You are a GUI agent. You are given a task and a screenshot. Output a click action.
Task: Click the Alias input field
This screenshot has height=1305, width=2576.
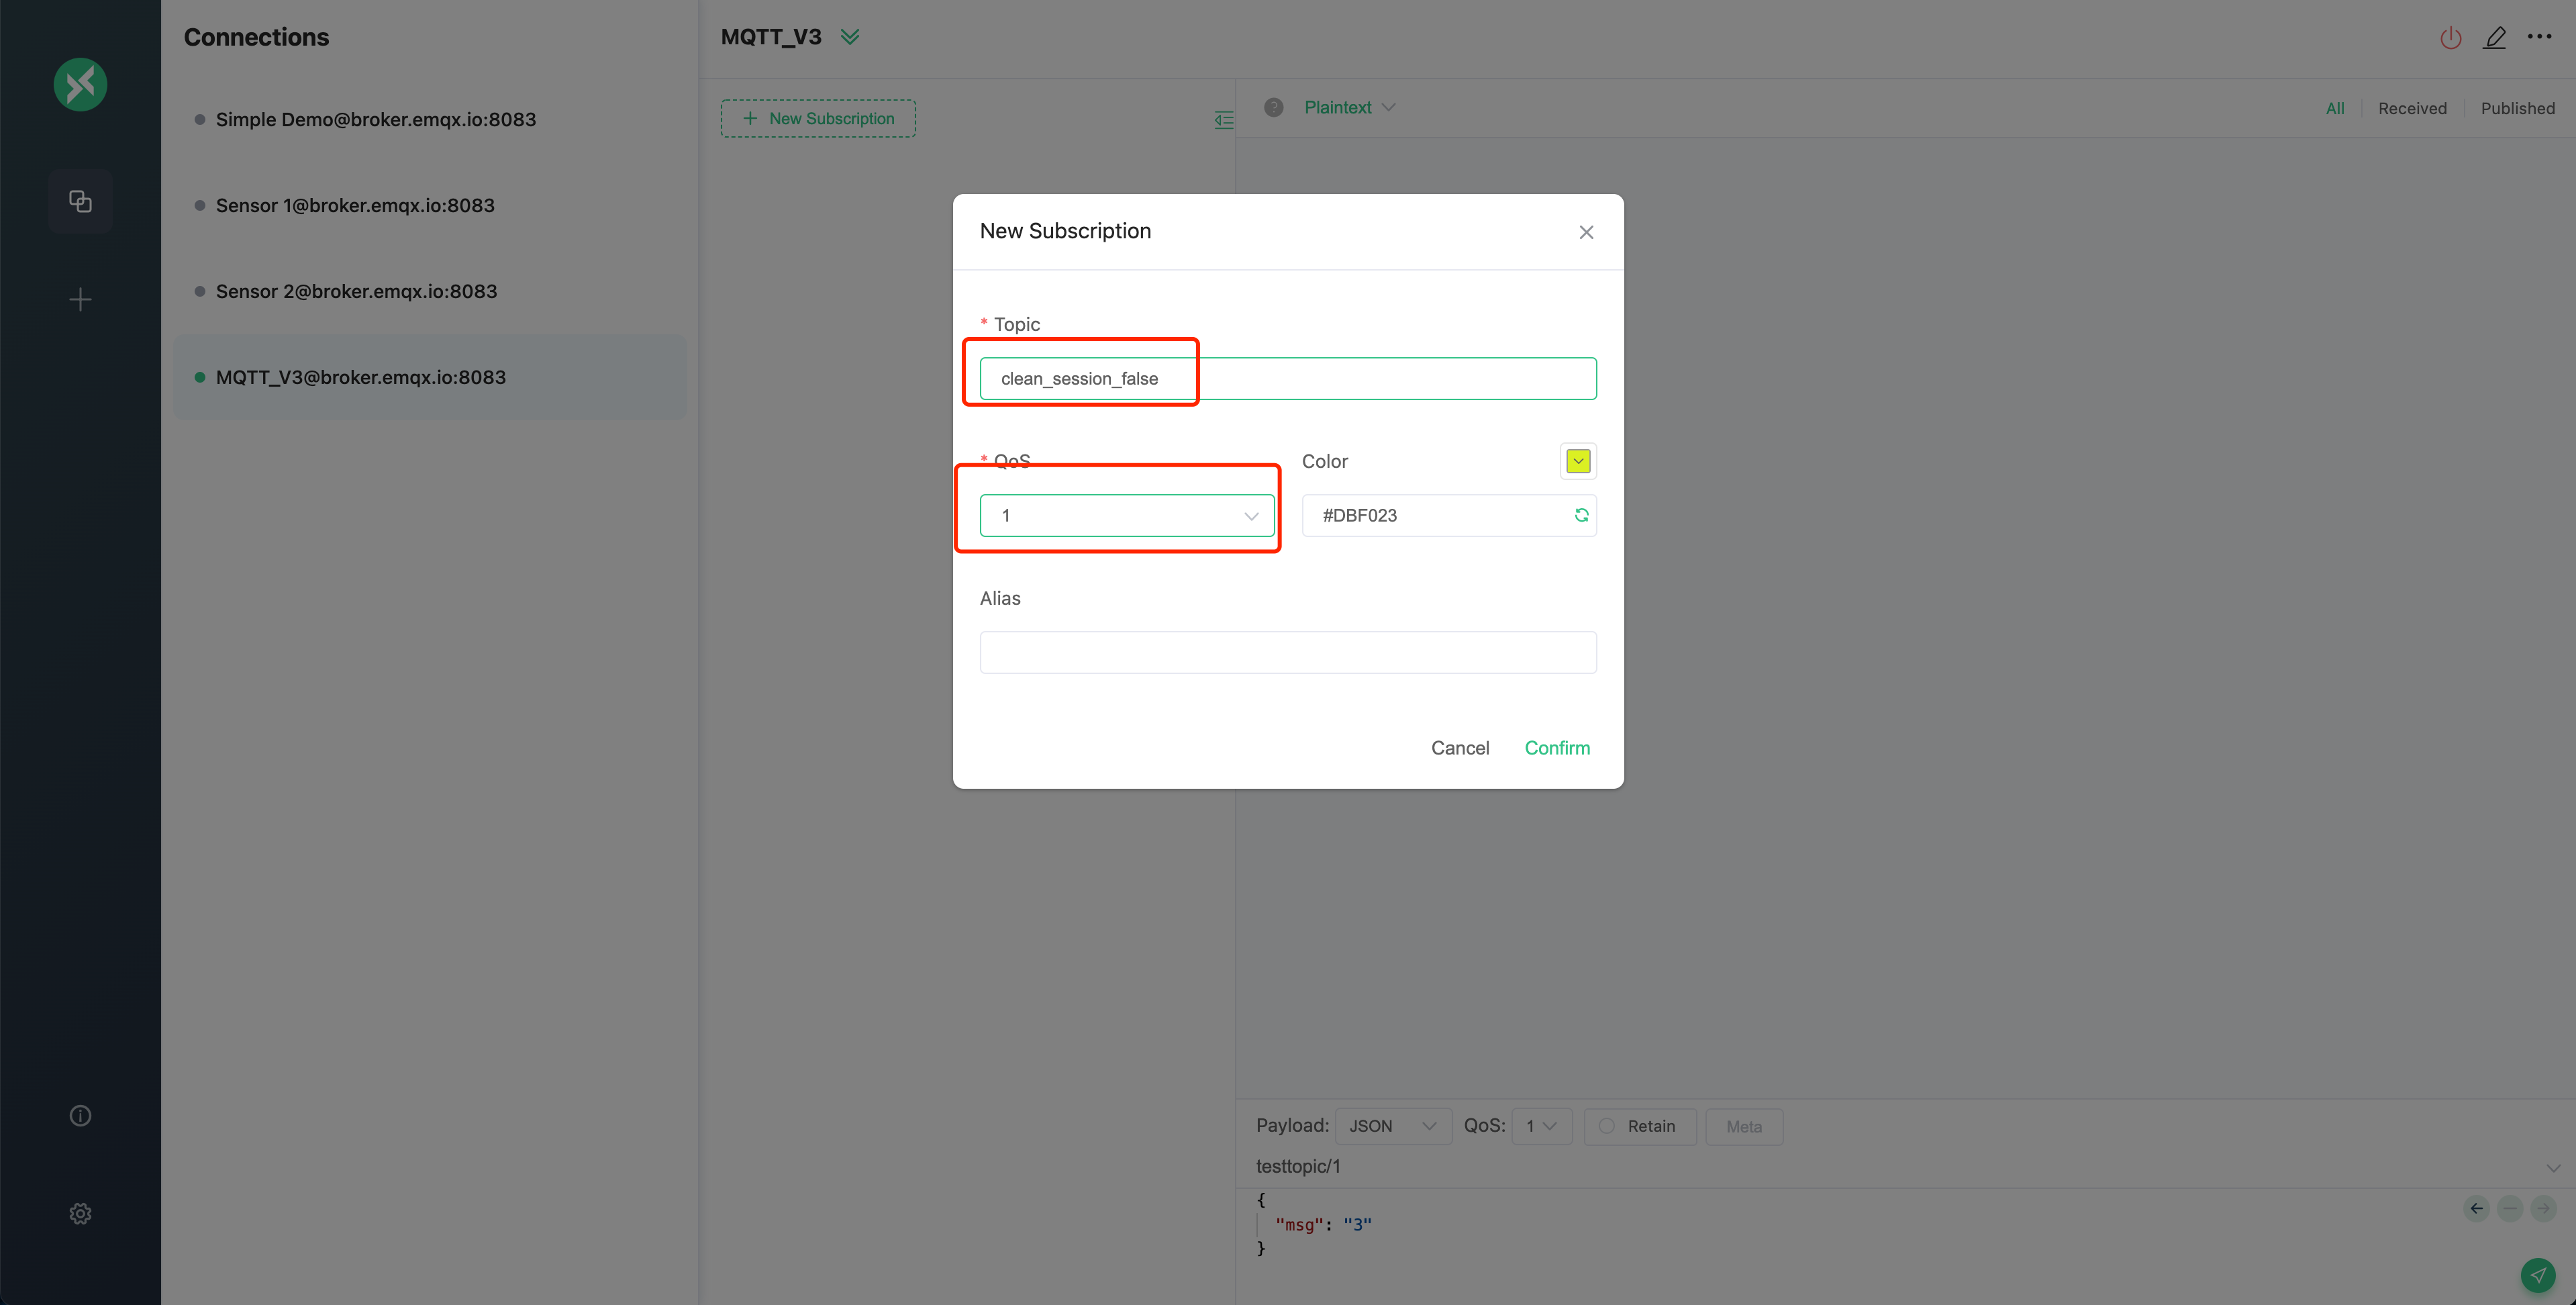pyautogui.click(x=1287, y=651)
